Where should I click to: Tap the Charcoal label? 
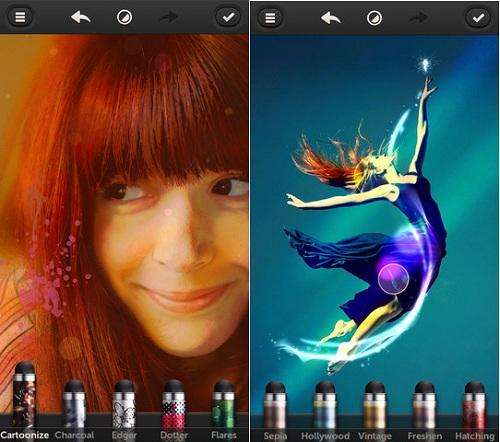point(74,435)
